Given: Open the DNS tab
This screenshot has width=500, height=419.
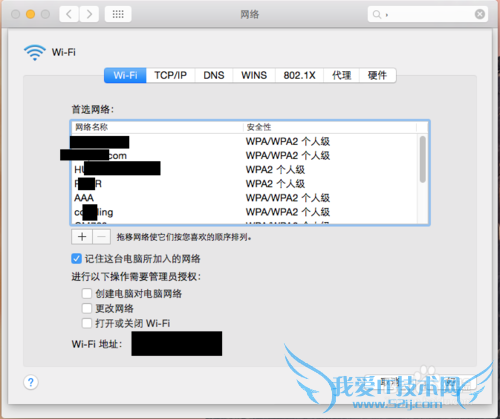Looking at the screenshot, I should pyautogui.click(x=214, y=75).
